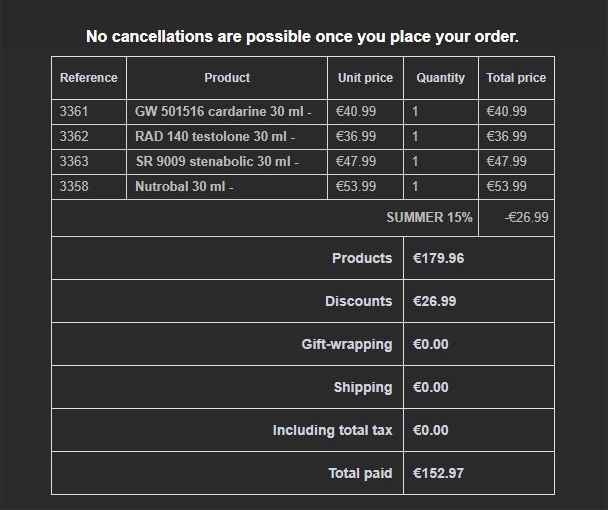This screenshot has width=608, height=510.
Task: Click the Including total tax label
Action: [332, 430]
